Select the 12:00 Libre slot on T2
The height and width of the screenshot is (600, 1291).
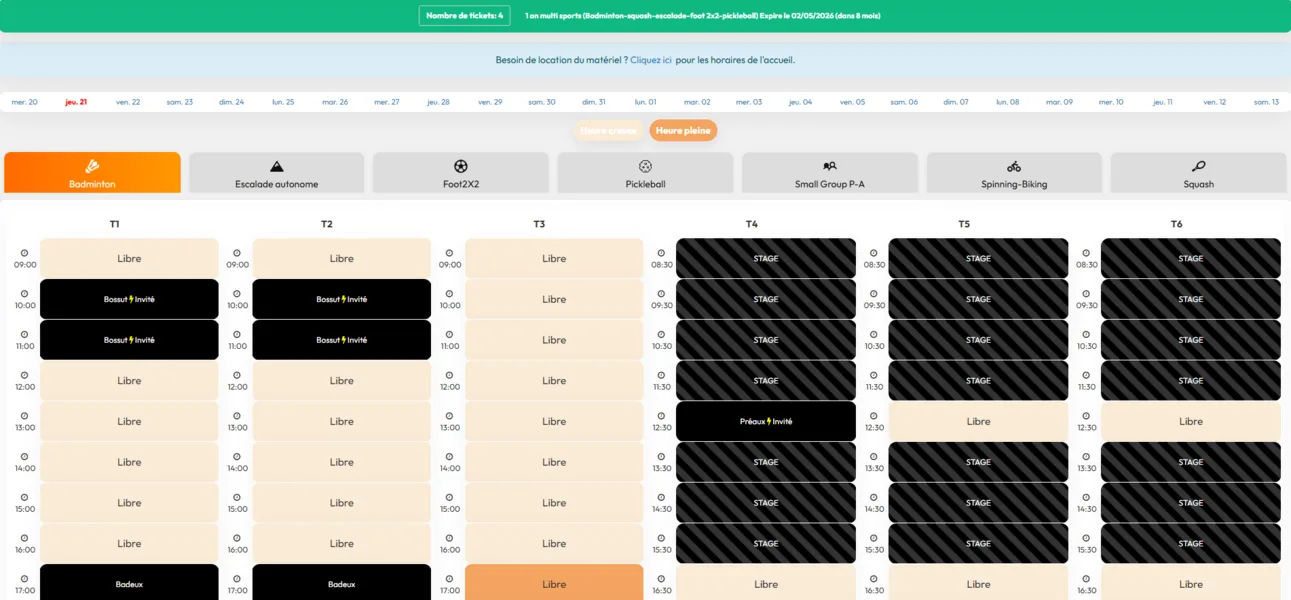pyautogui.click(x=342, y=380)
